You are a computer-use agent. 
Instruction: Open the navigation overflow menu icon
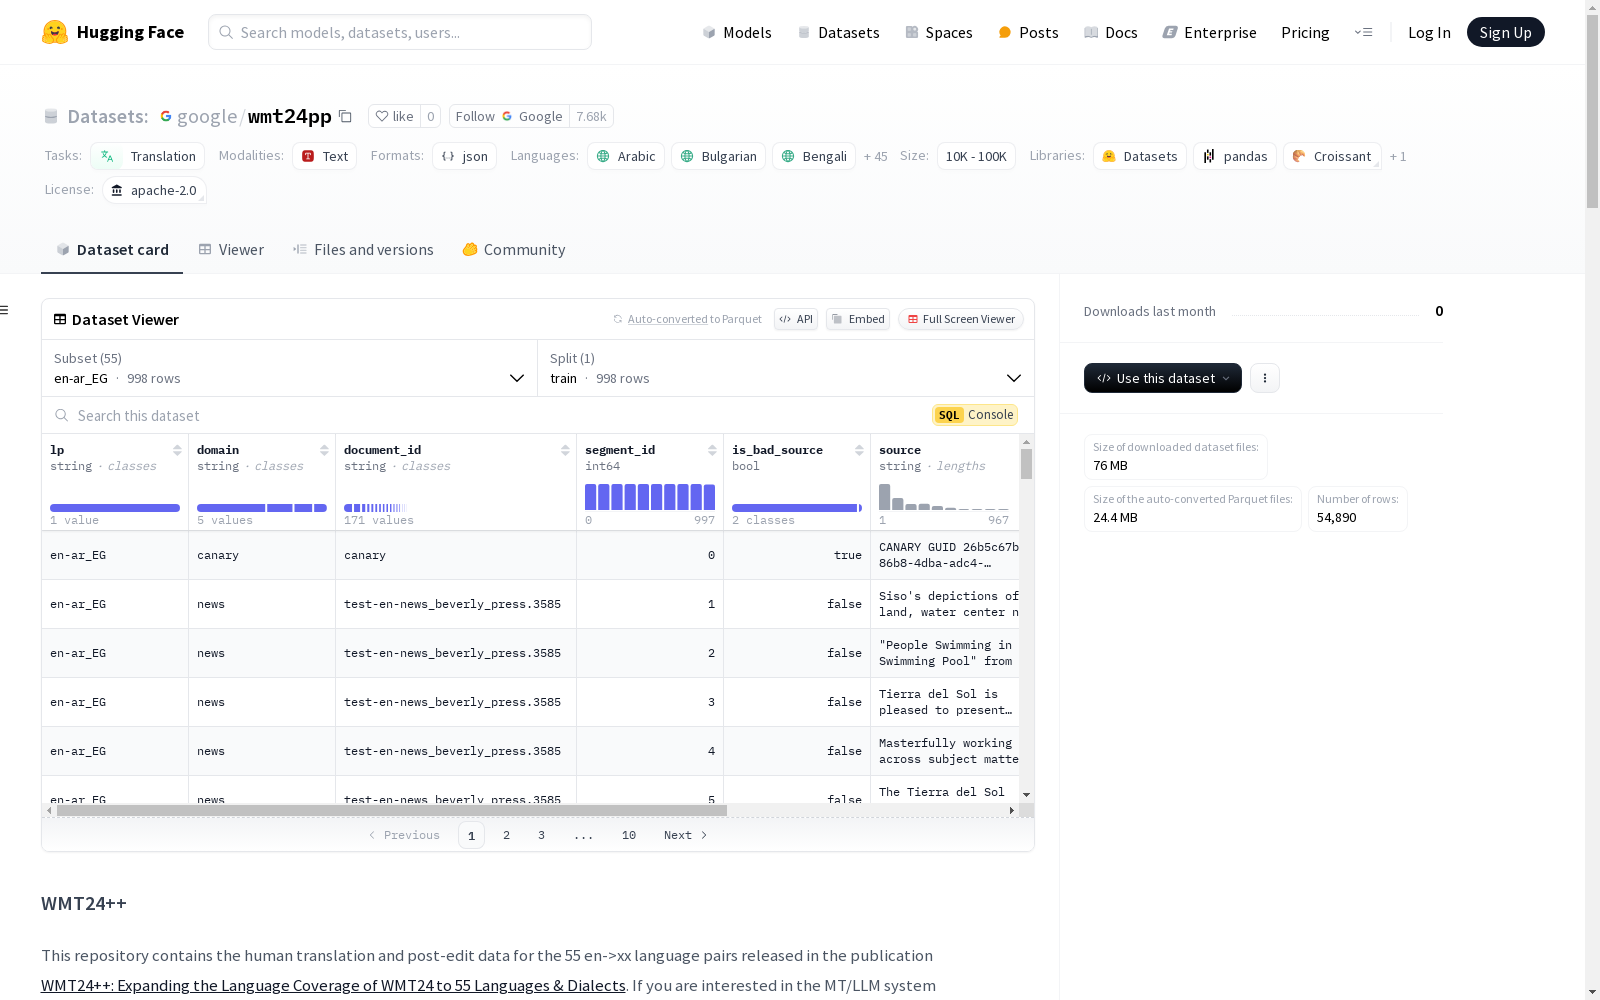1363,32
